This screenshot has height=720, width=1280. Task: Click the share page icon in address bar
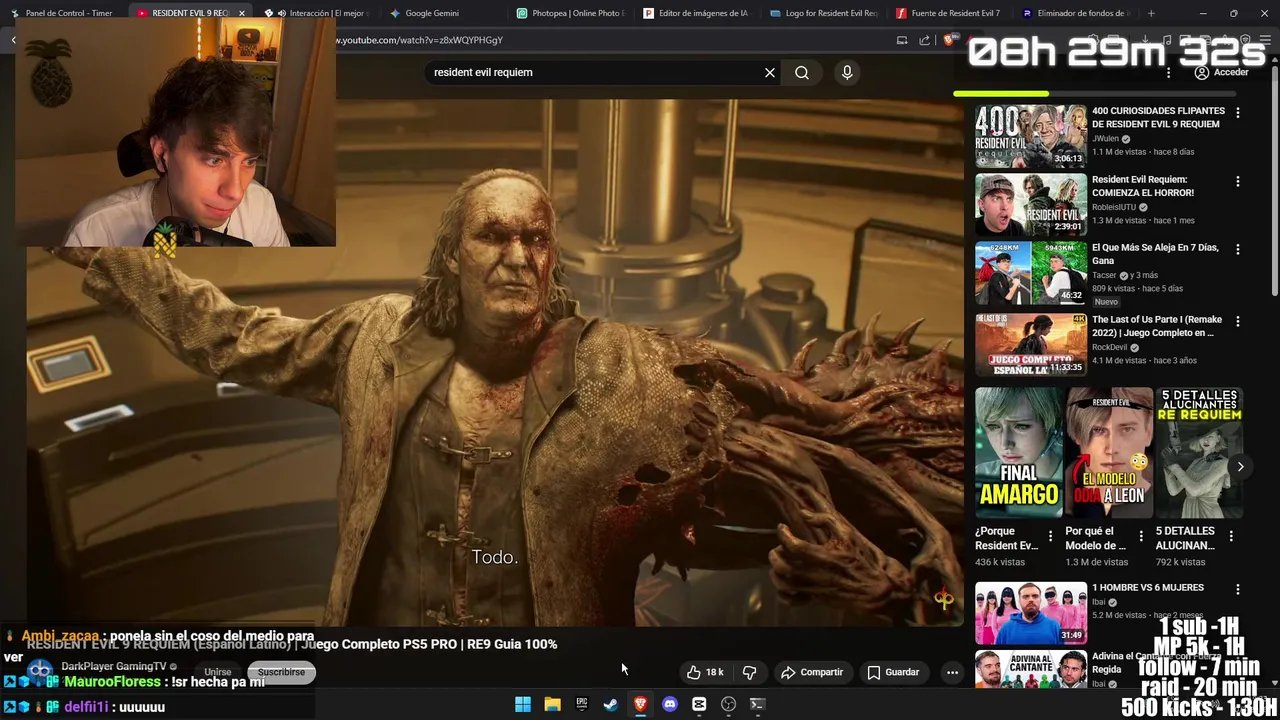point(925,40)
